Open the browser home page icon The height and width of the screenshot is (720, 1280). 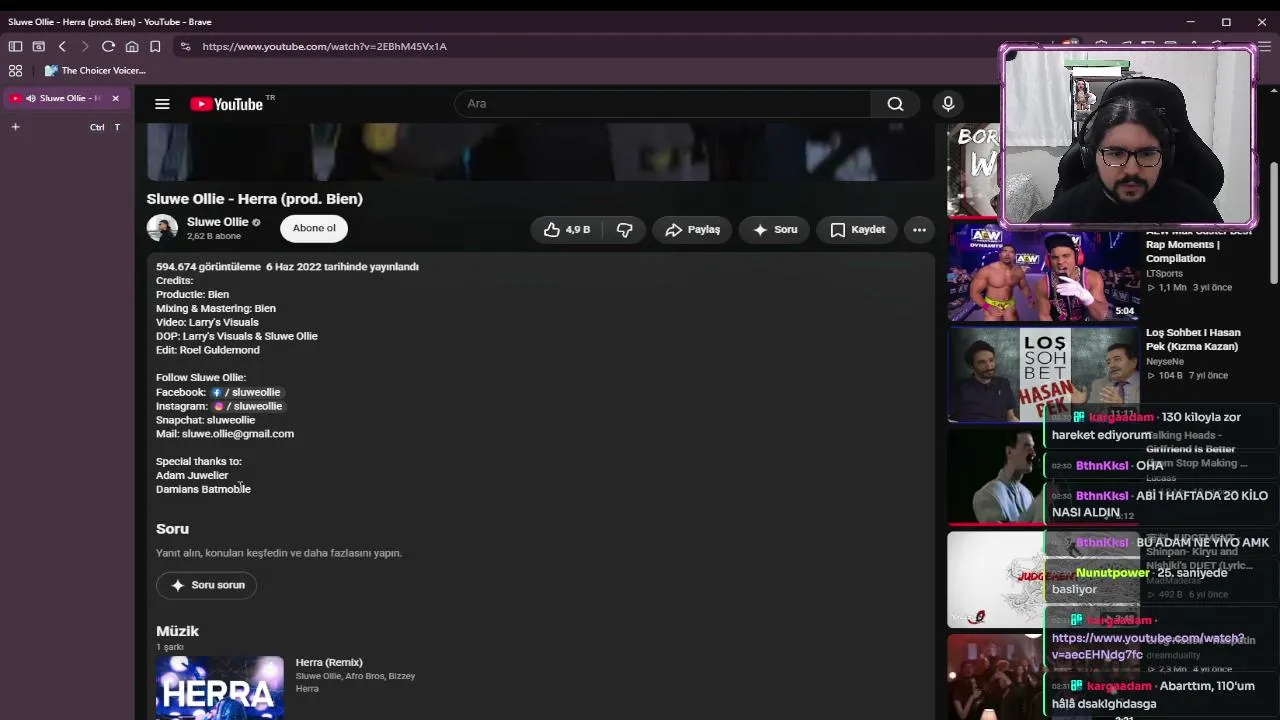[131, 46]
